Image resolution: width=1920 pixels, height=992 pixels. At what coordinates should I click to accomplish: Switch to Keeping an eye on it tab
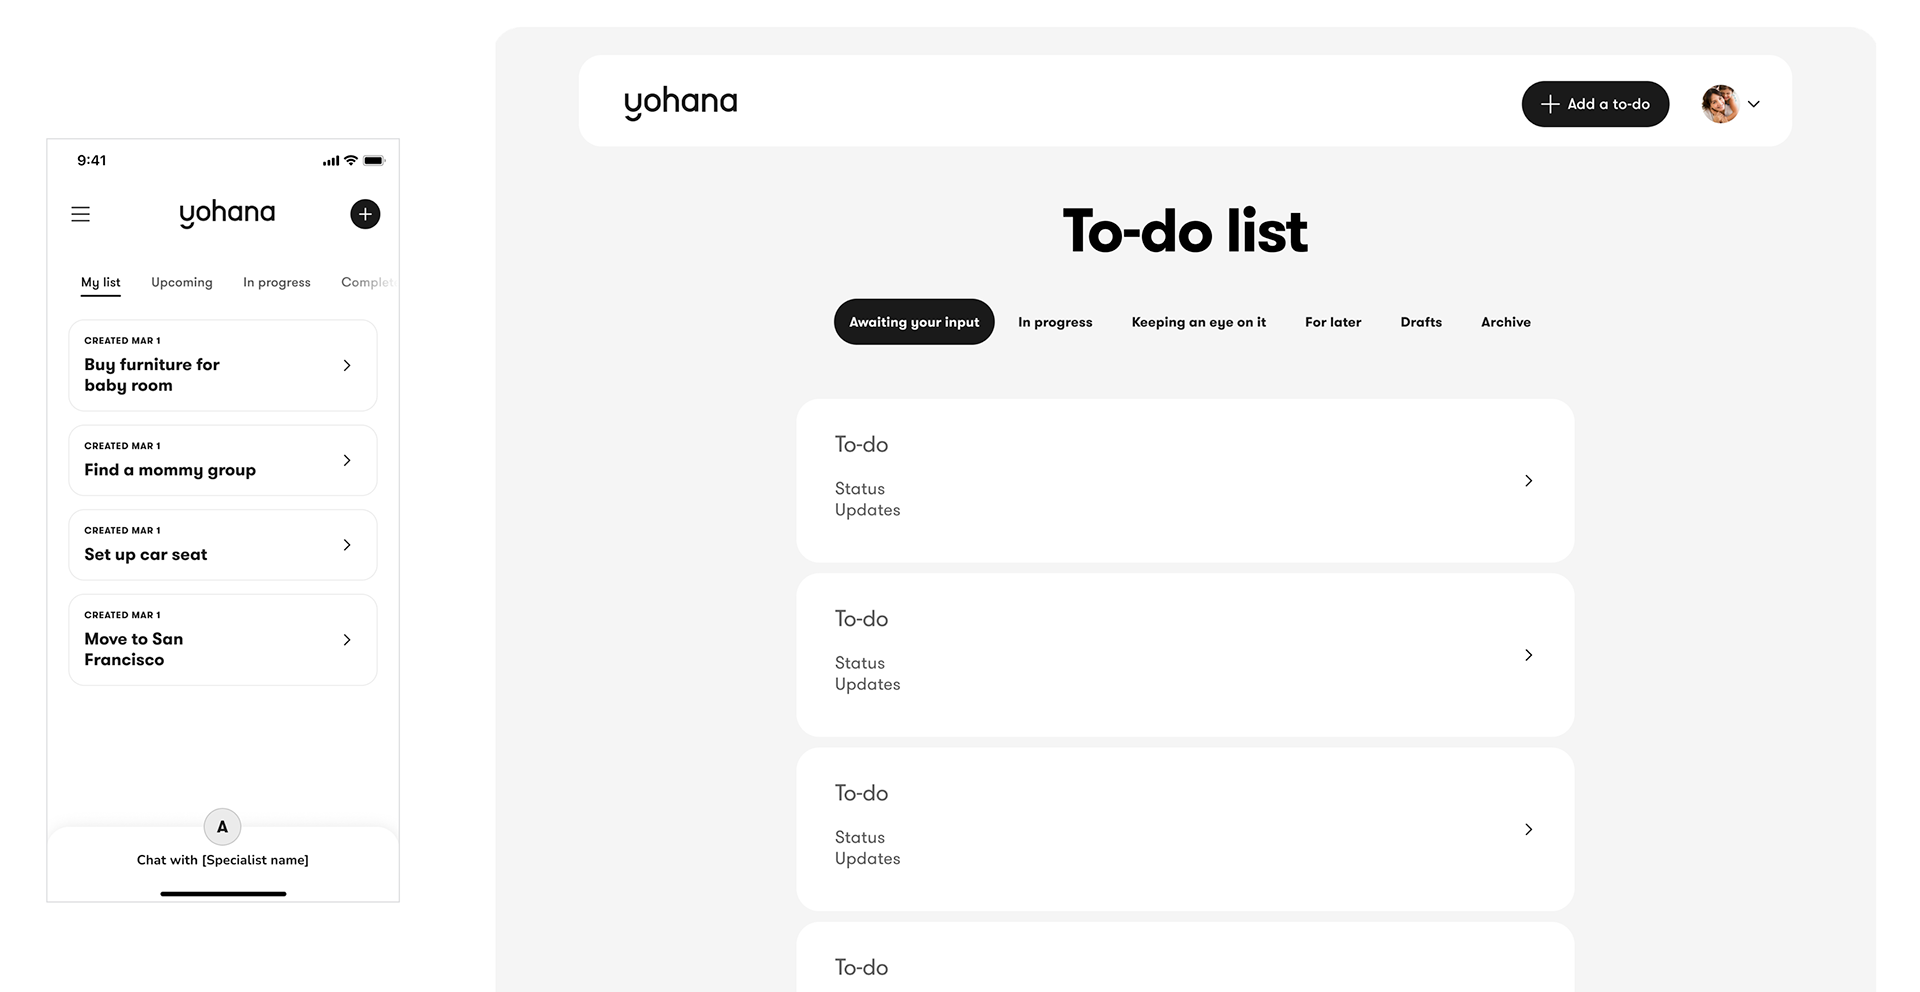click(x=1198, y=322)
